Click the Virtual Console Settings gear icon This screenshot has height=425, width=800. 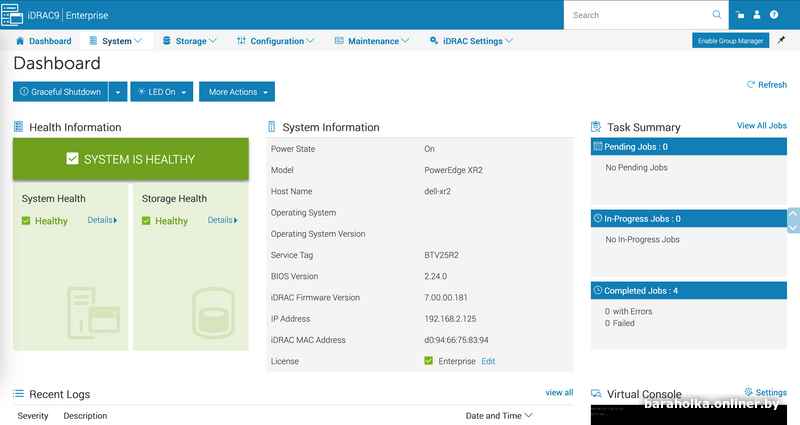(748, 391)
